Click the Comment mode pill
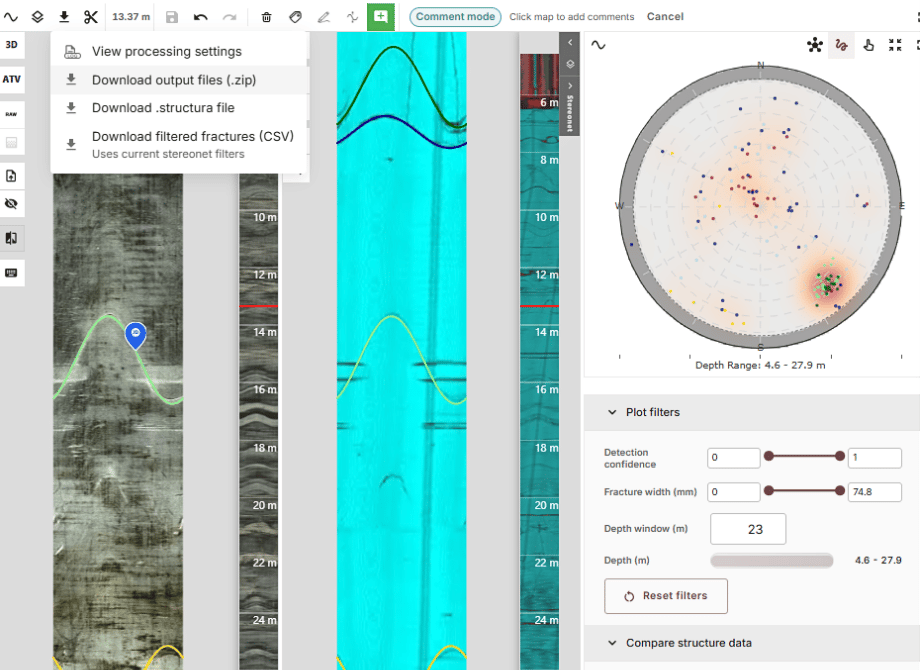 tap(455, 16)
